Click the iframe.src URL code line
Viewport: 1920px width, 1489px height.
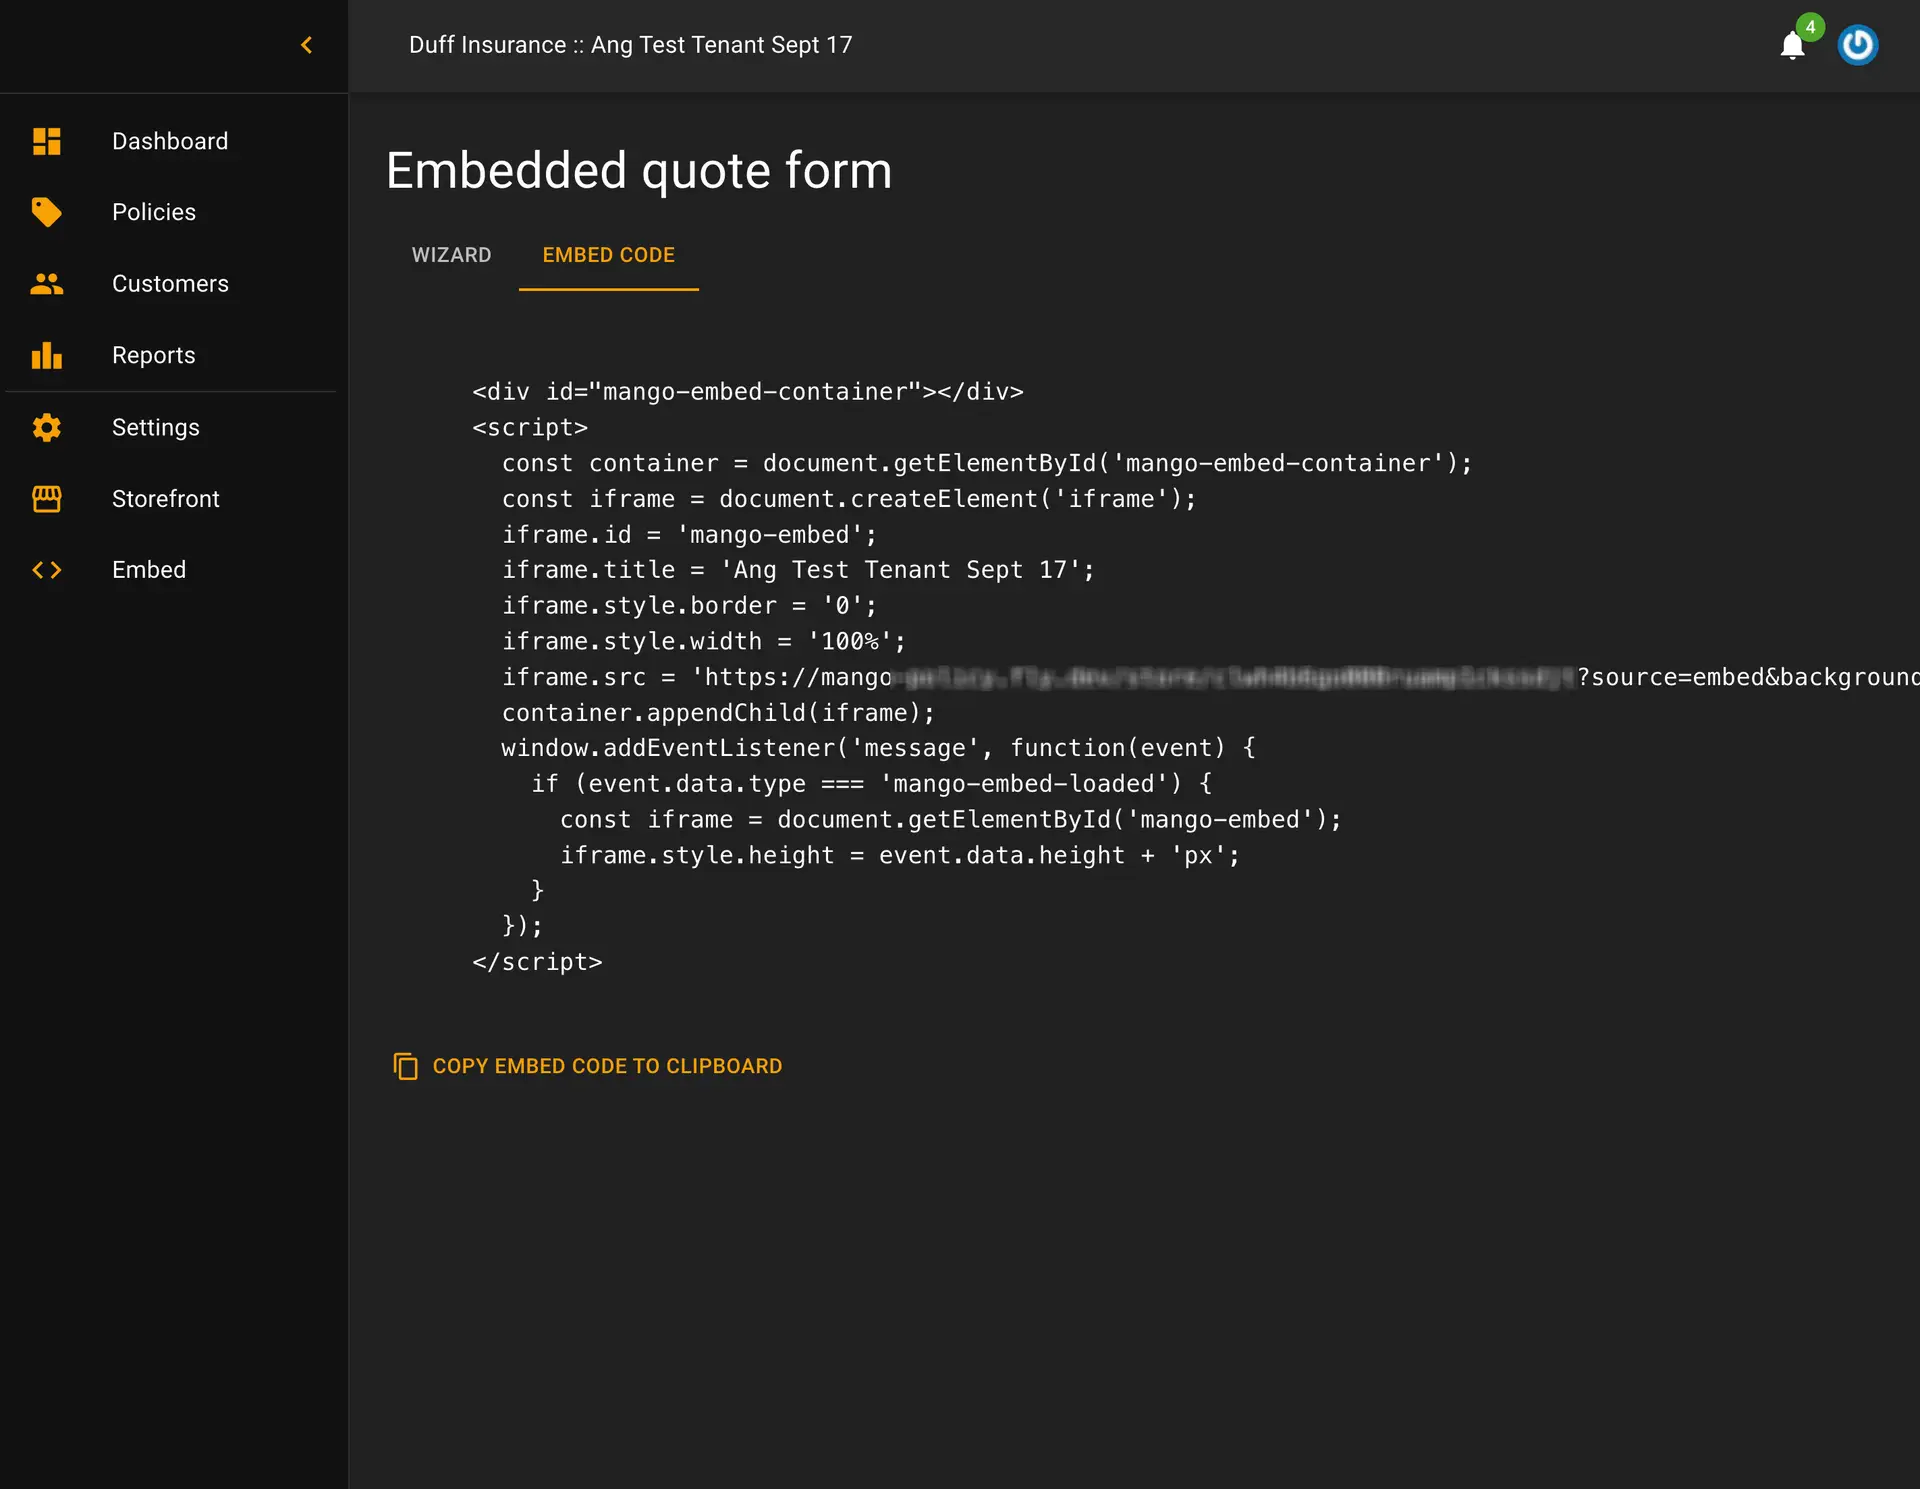(1210, 677)
